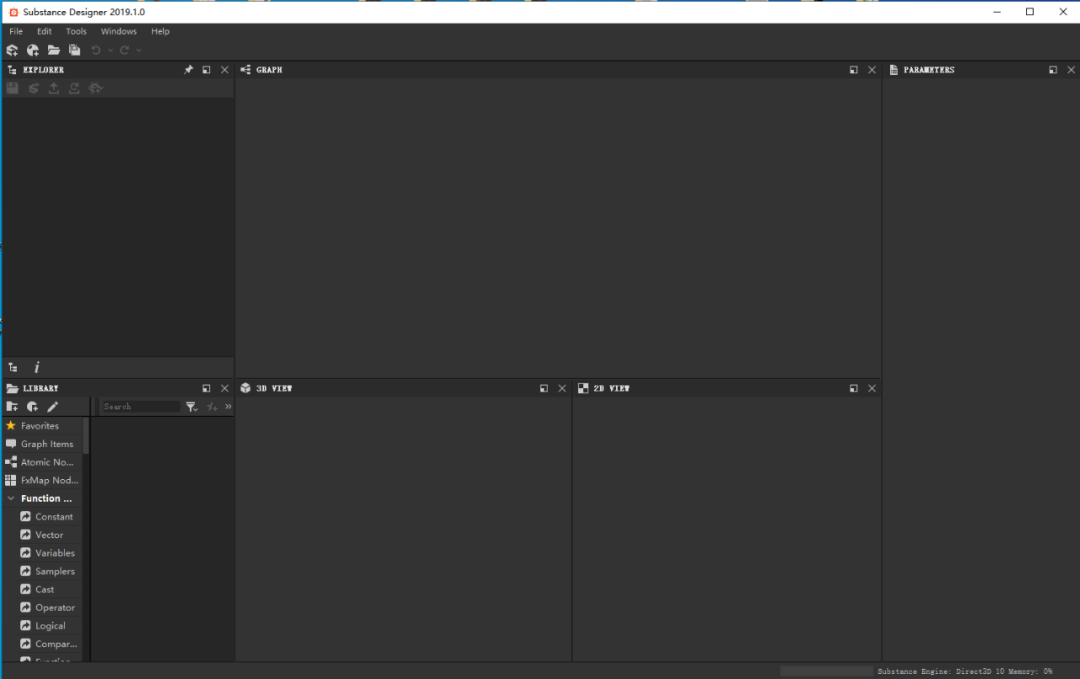This screenshot has height=679, width=1080.
Task: Undo the last action
Action: 96,50
